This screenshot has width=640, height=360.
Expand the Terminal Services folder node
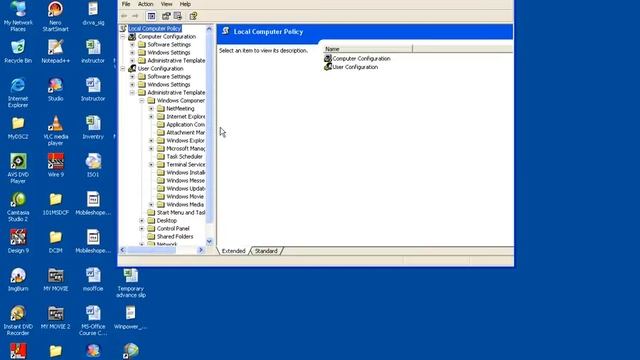[151, 164]
